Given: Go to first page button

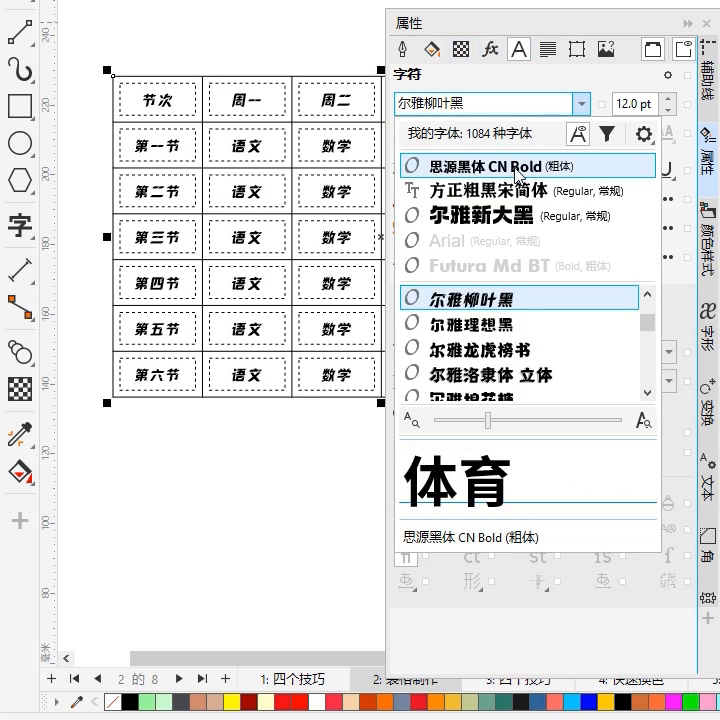Looking at the screenshot, I should point(74,679).
